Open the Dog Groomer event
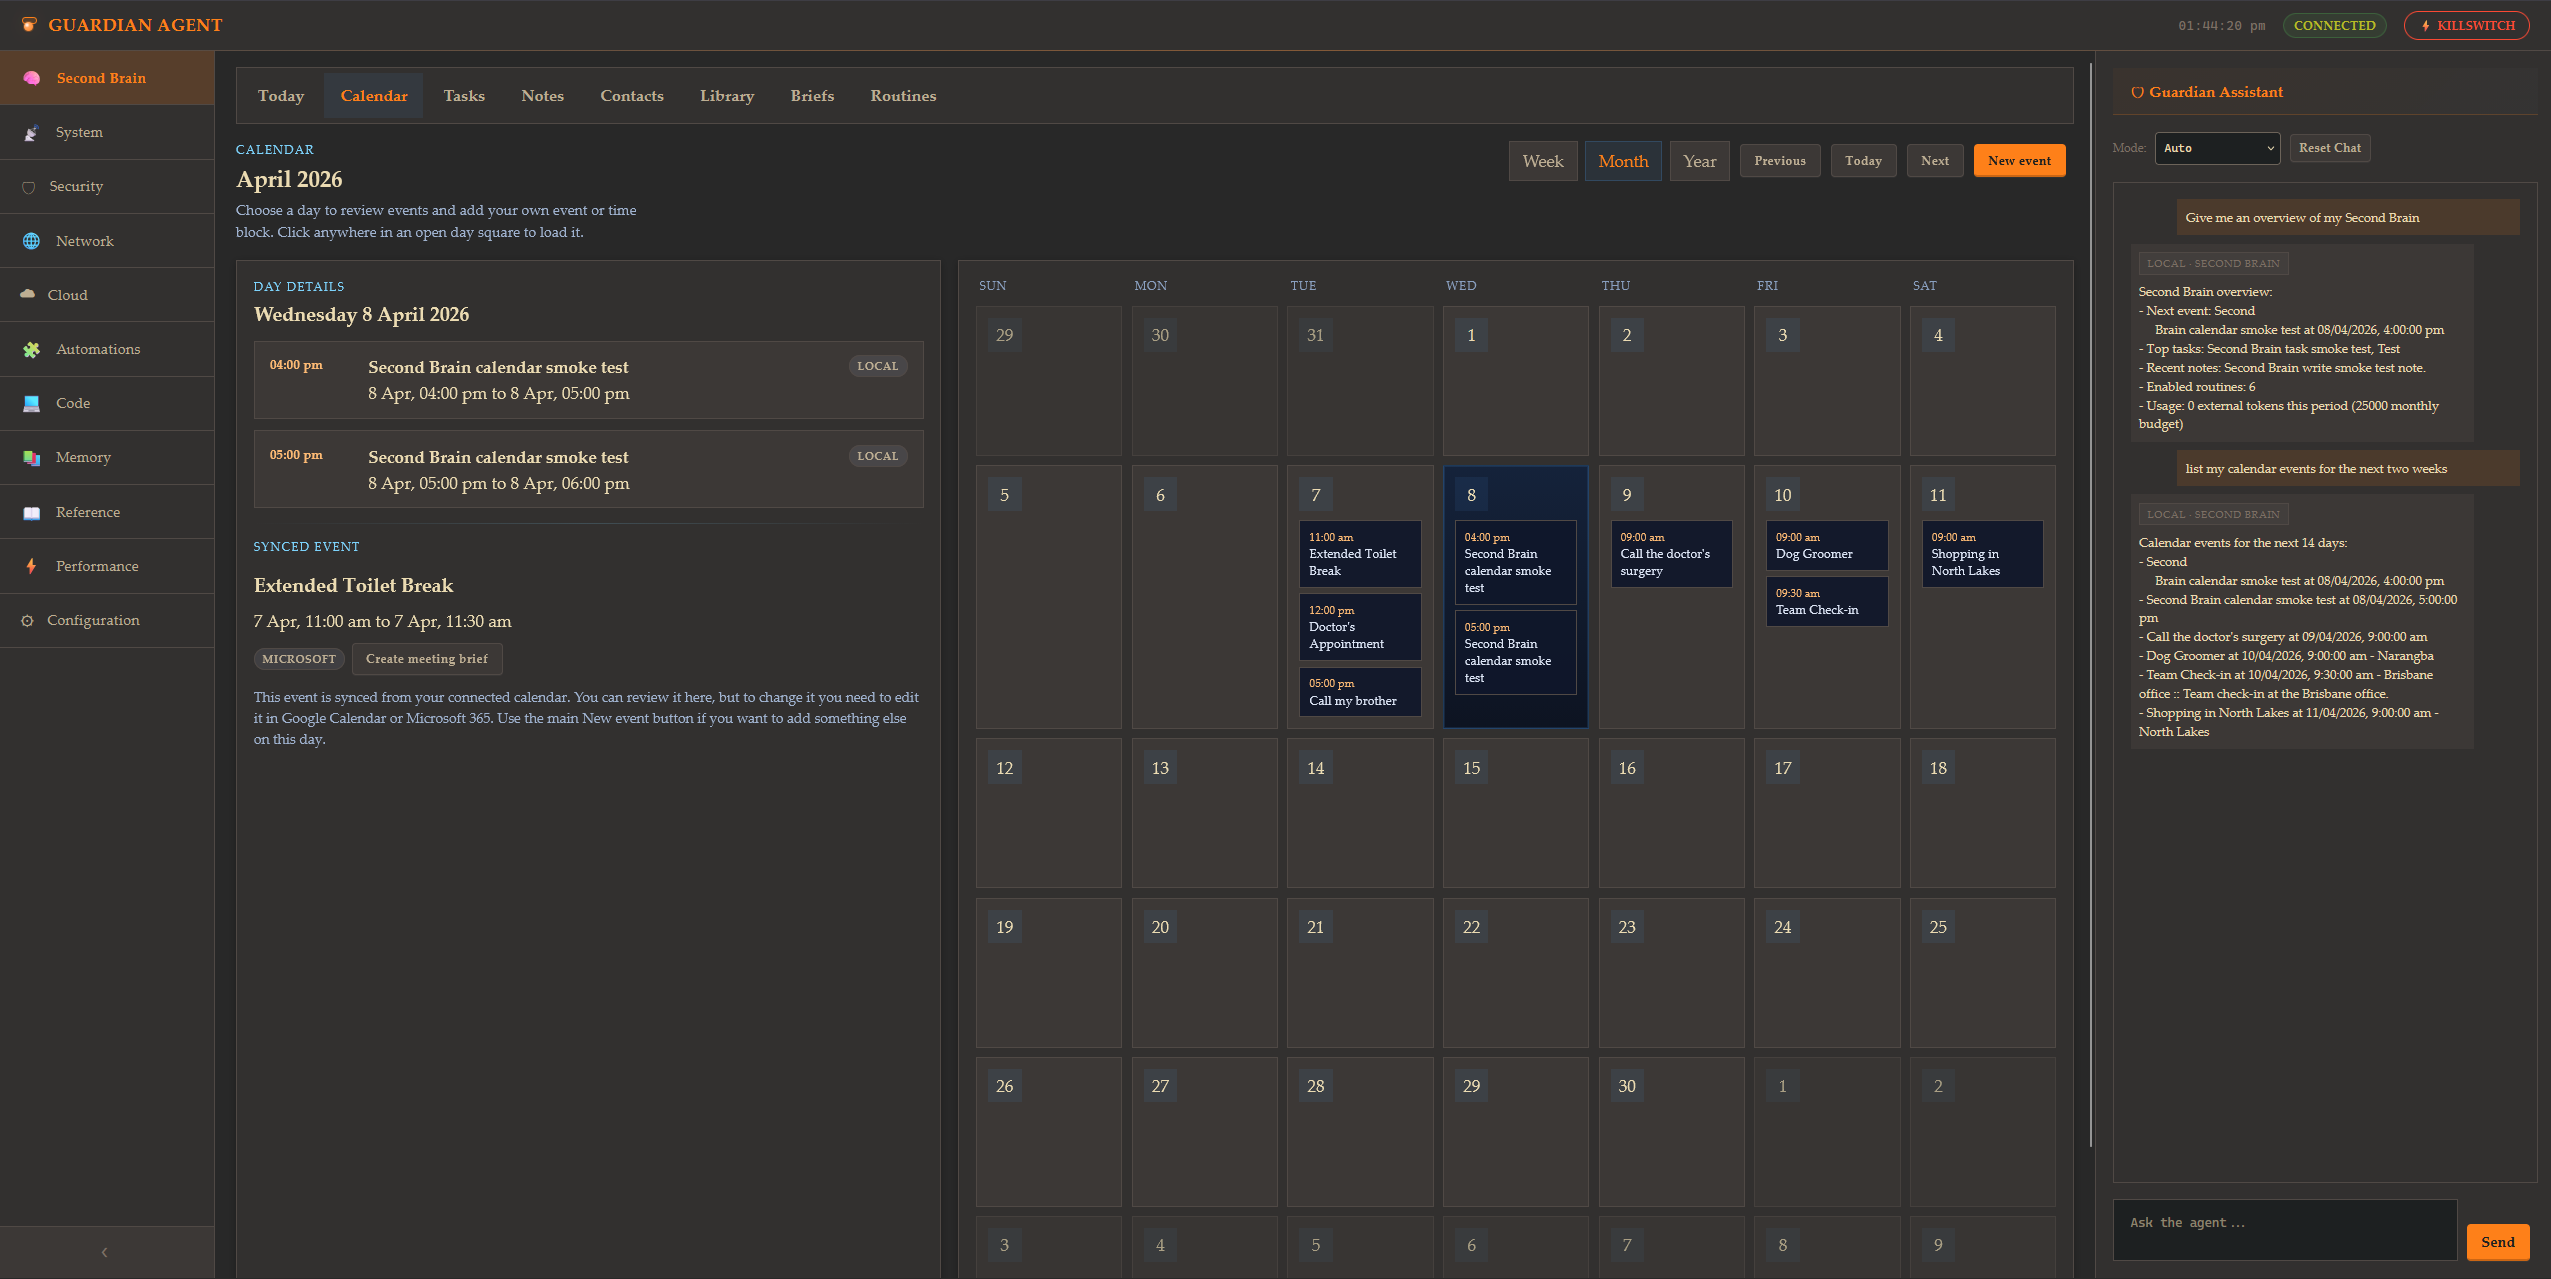Screen dimensions: 2551x1279 point(1827,546)
